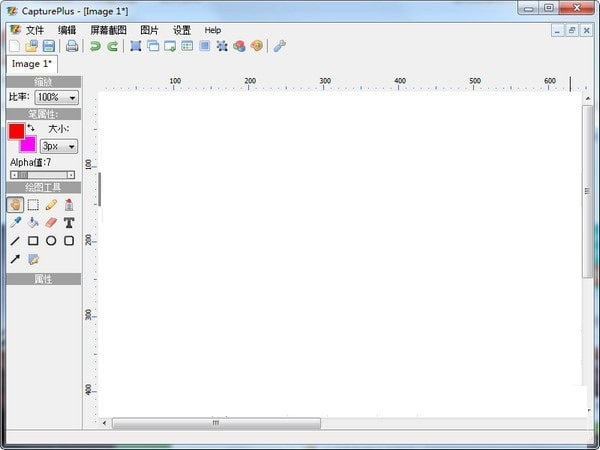This screenshot has height=450, width=600.
Task: Select the Eraser tool
Action: click(51, 223)
